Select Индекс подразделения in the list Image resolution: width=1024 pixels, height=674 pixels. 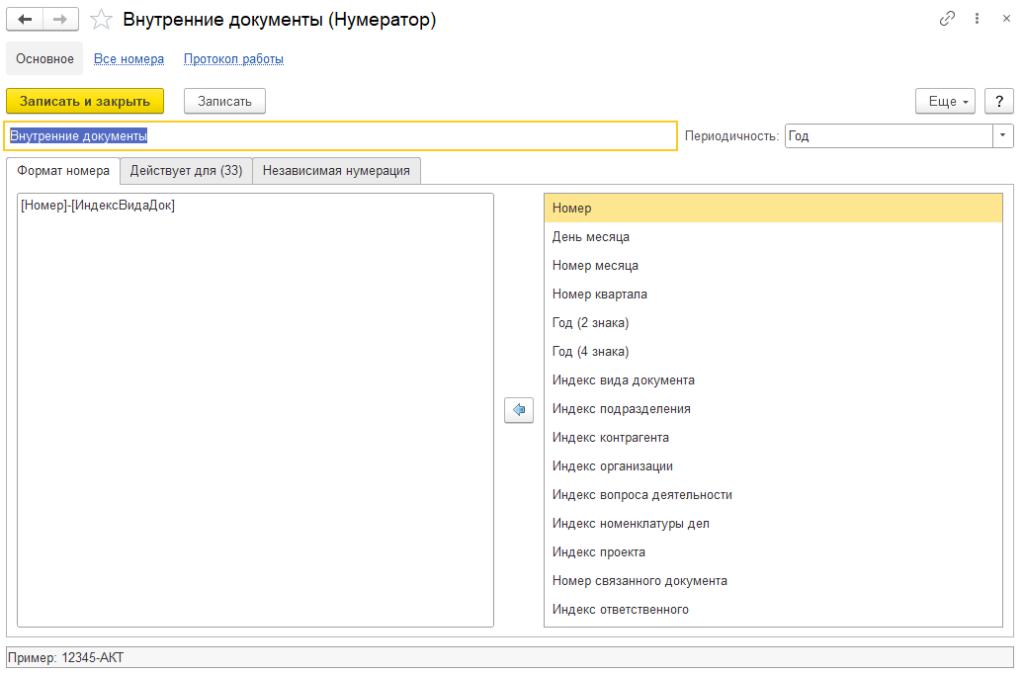[621, 409]
